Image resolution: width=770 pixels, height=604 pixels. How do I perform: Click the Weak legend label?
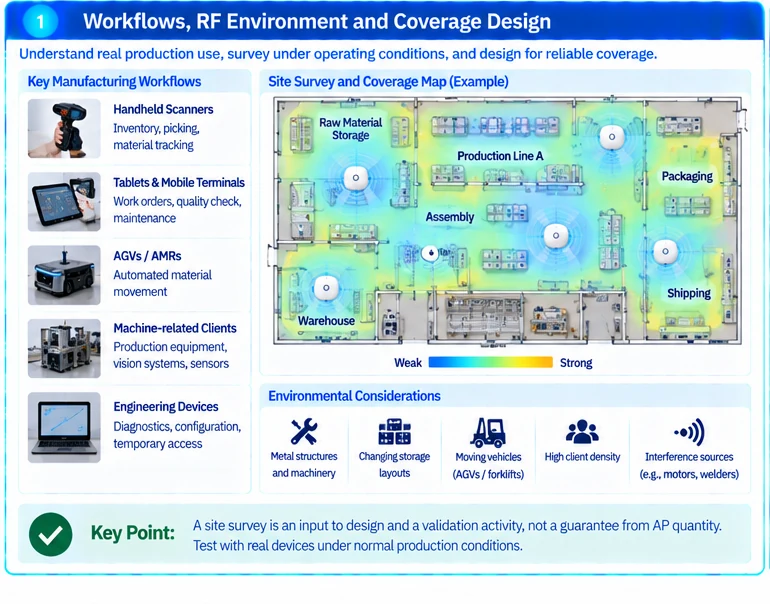pyautogui.click(x=408, y=363)
